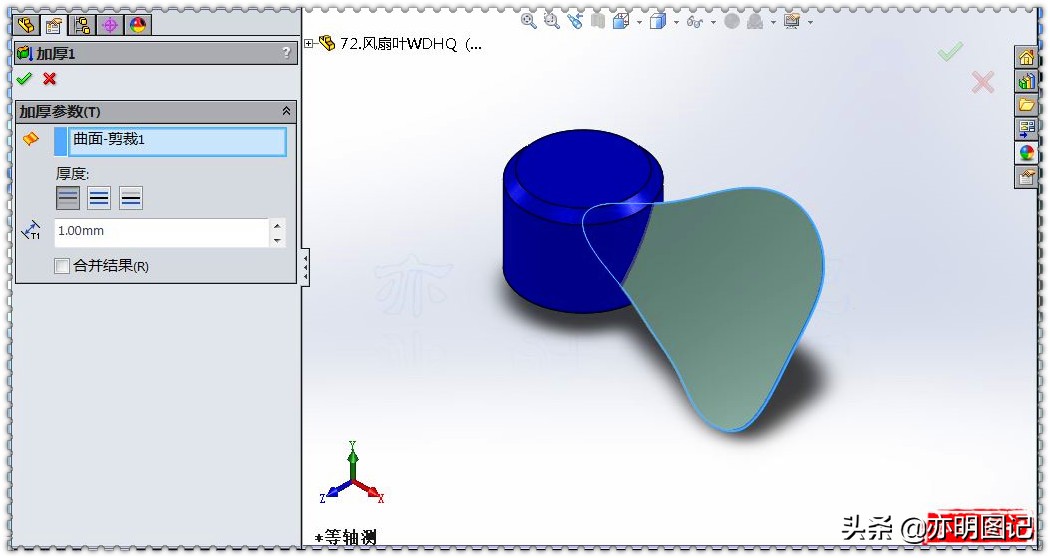This screenshot has height=558, width=1050.
Task: Open the Display Style dropdown arrow
Action: point(676,22)
